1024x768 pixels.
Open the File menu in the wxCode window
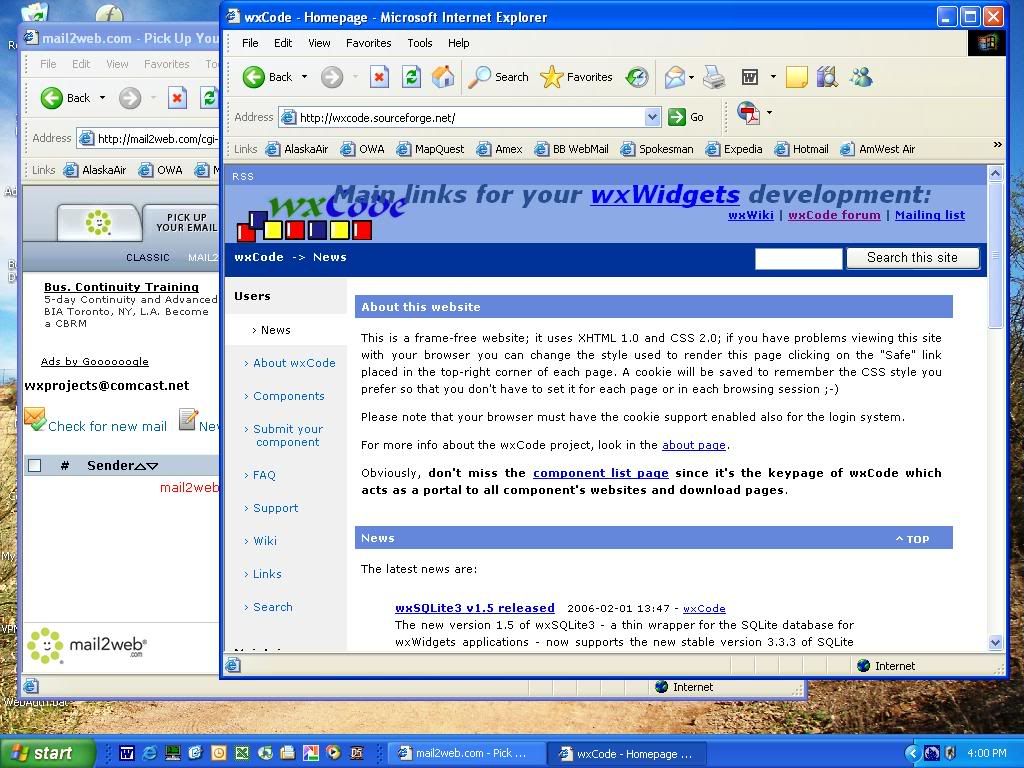[x=250, y=43]
